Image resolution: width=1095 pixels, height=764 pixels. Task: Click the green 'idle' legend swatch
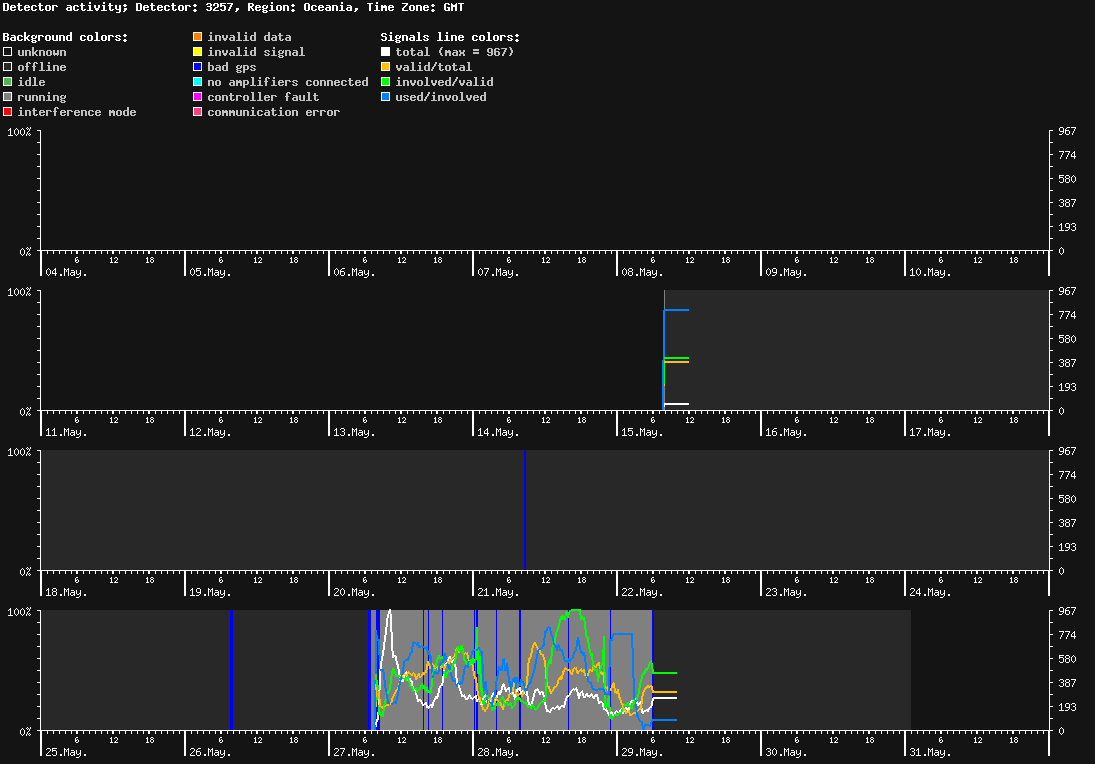pyautogui.click(x=8, y=82)
